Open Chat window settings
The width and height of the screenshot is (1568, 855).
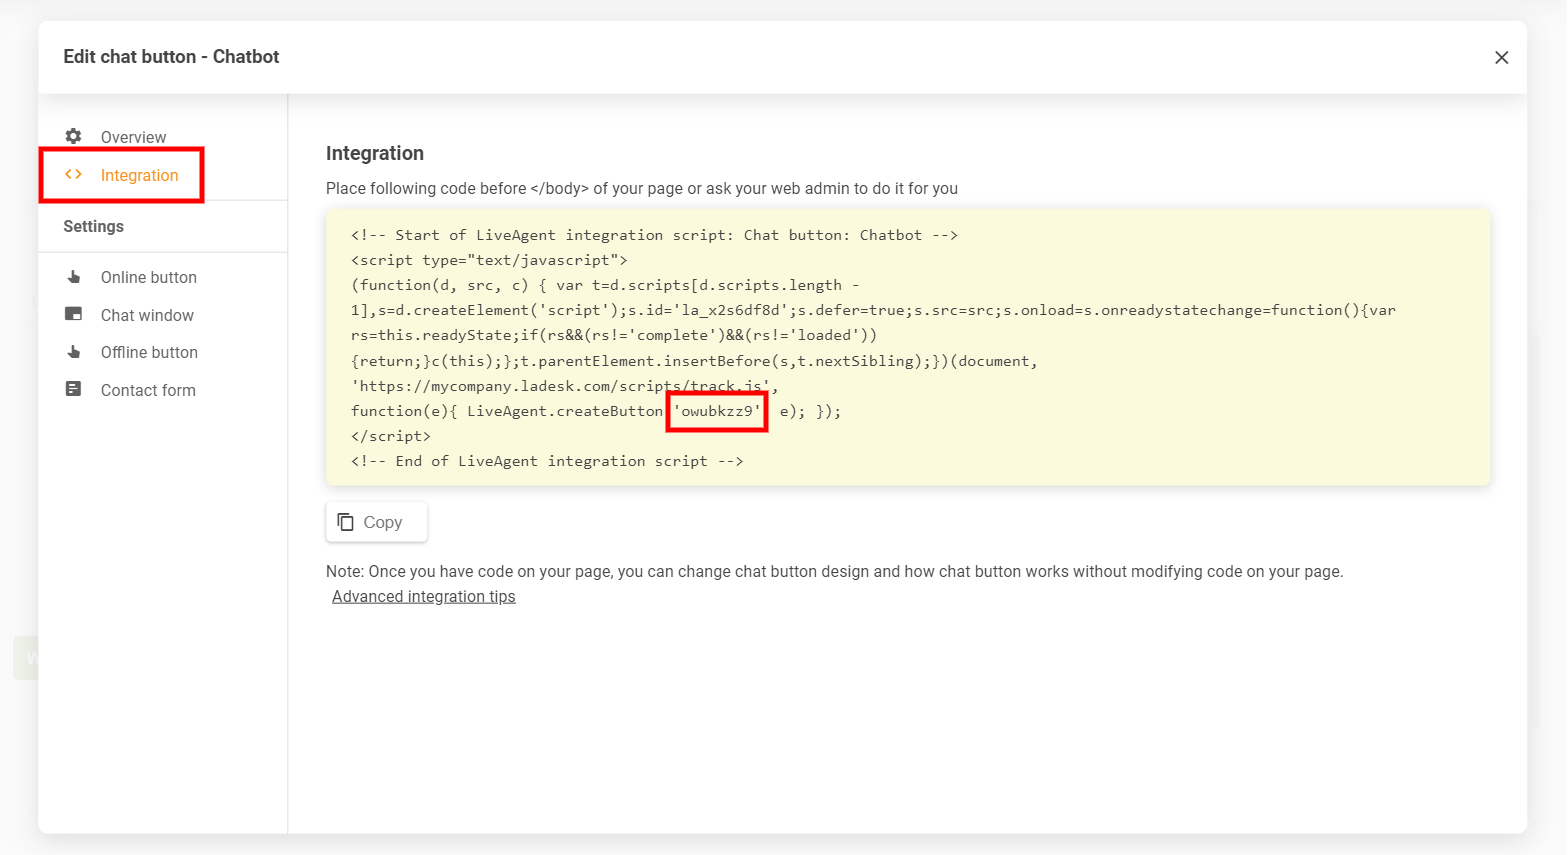(x=147, y=315)
